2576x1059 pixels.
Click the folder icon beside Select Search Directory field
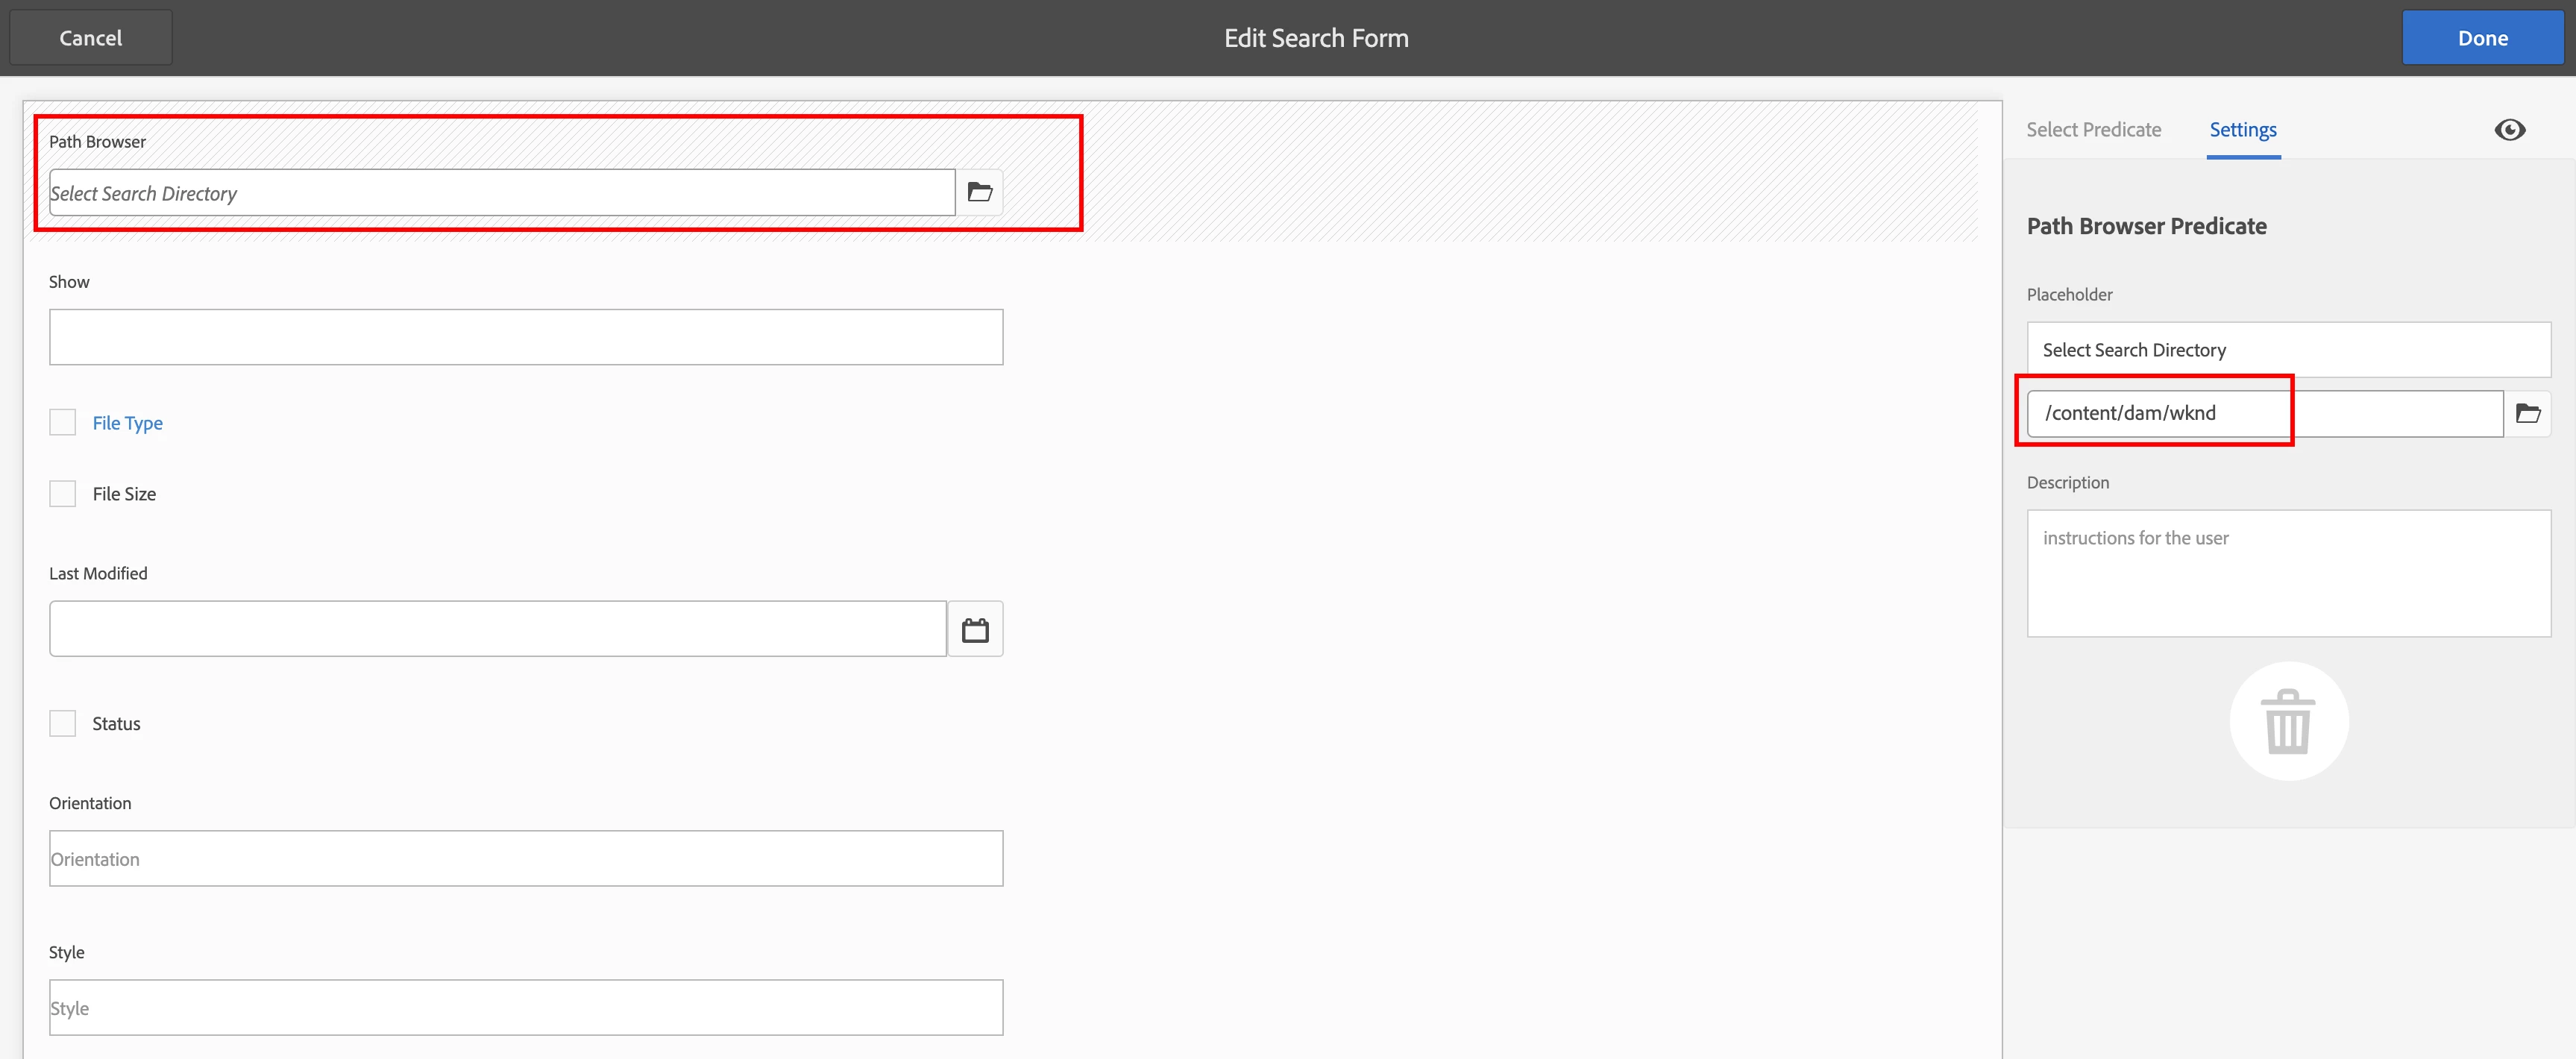(979, 192)
